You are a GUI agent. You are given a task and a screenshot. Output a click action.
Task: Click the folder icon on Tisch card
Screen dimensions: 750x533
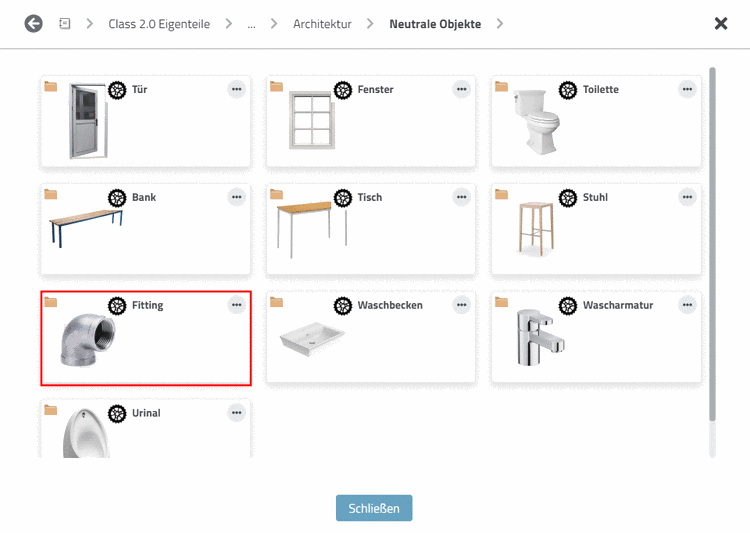coord(276,194)
